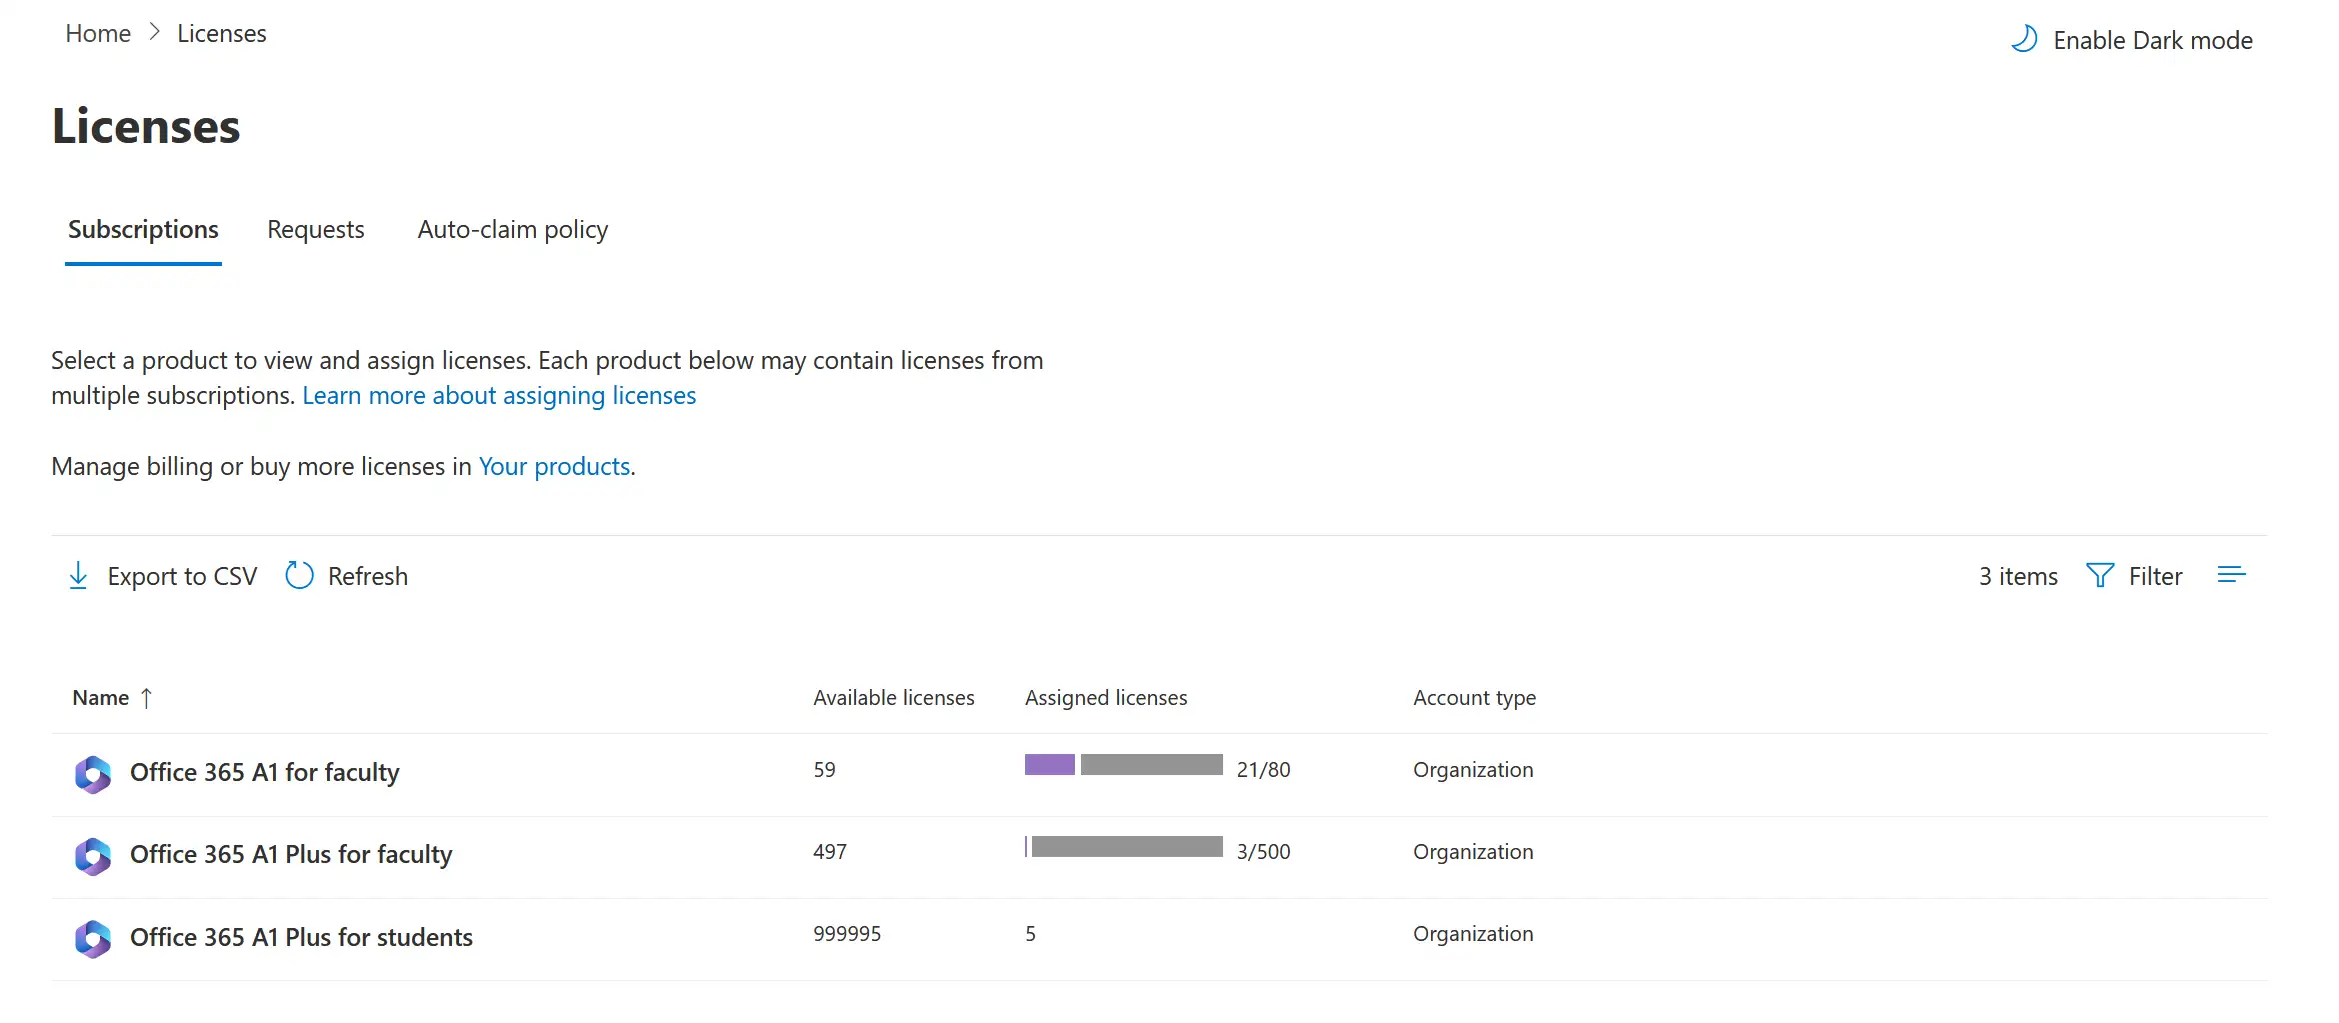Click the moon icon for Dark mode
The width and height of the screenshot is (2339, 1023).
[2024, 39]
